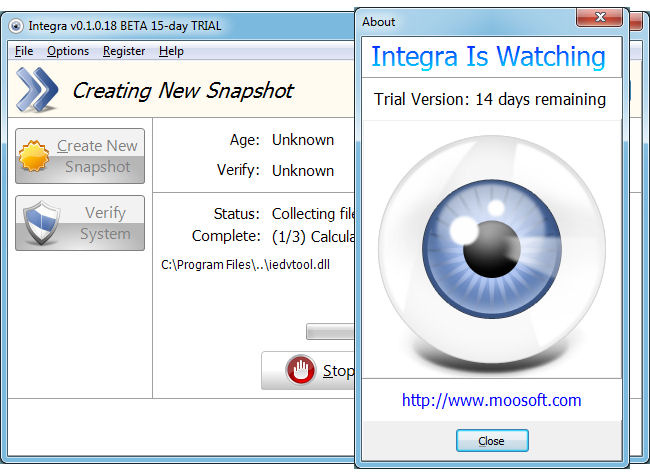Click the double-chevron arrow icon in header

(x=37, y=90)
